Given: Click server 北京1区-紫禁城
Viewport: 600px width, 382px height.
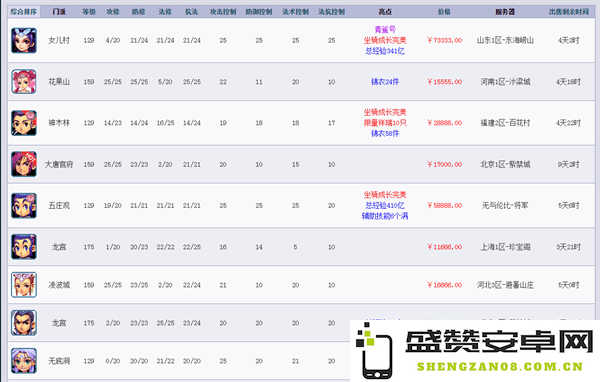Looking at the screenshot, I should [505, 164].
